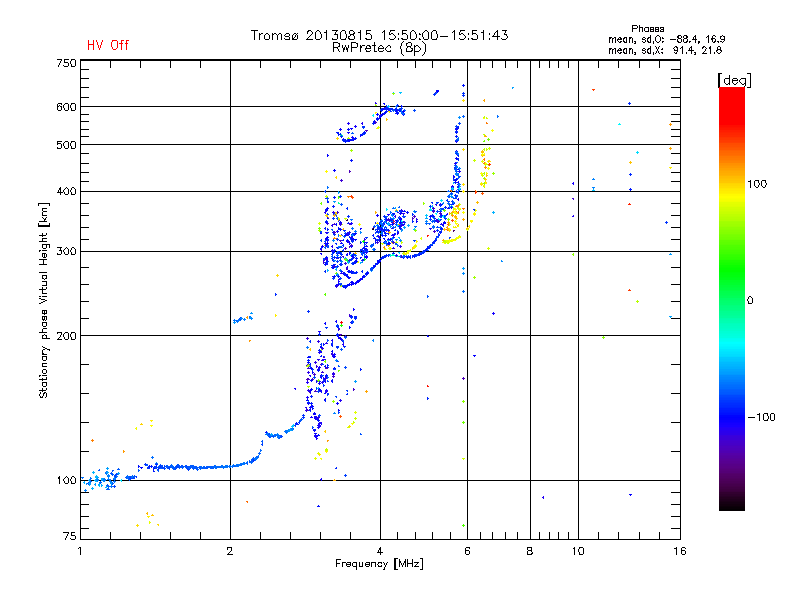The image size is (800, 600).
Task: Select the 'mean, sd,X: 91.4, 21.8' line
Action: point(665,50)
